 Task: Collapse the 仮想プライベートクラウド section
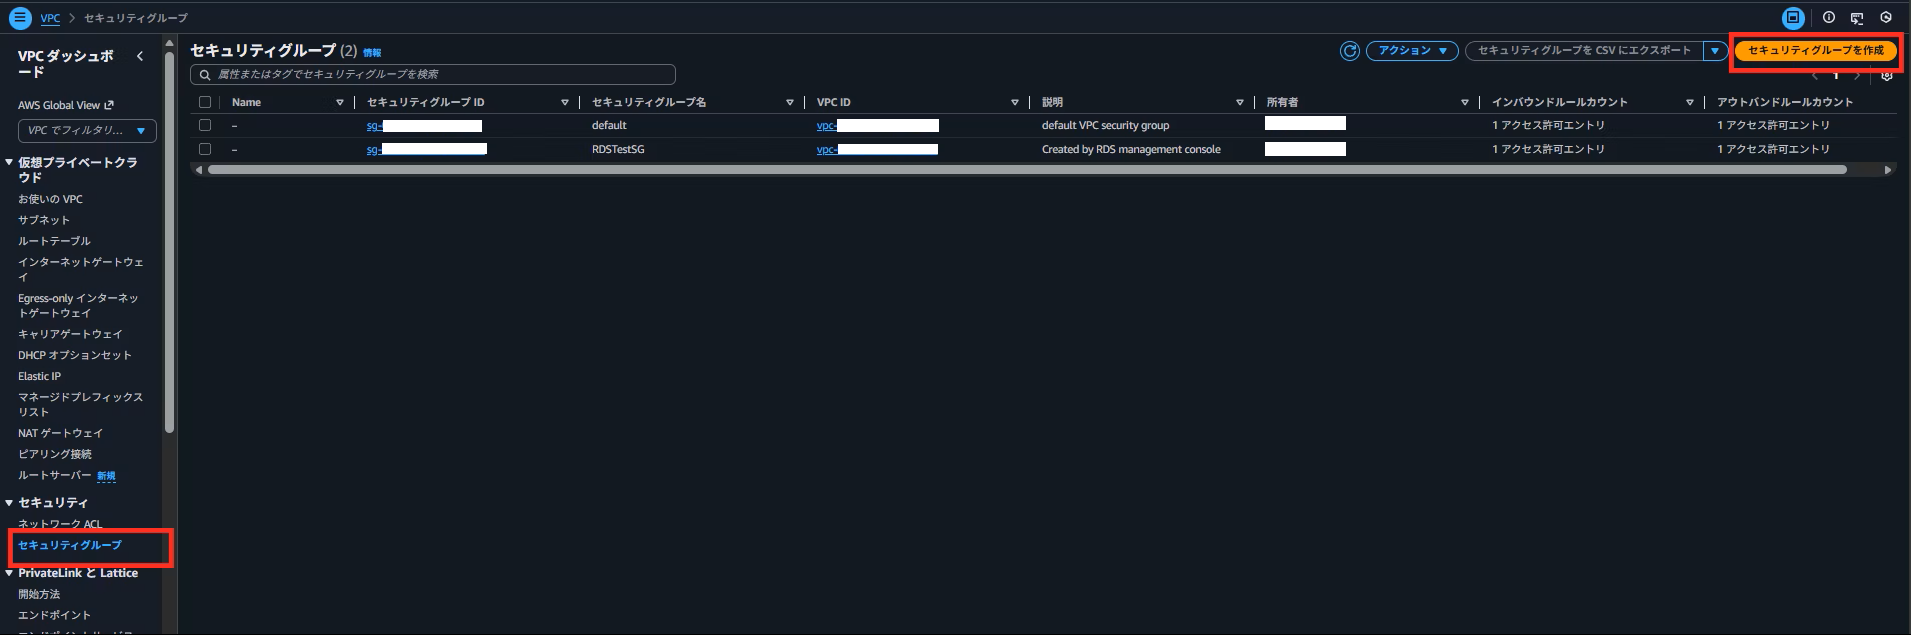coord(9,162)
